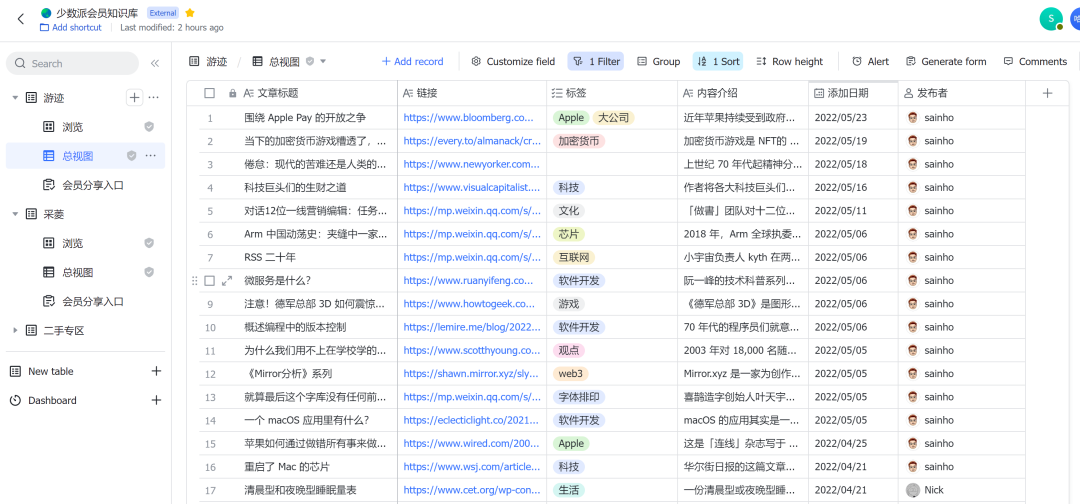Open the 1 Filter toggle

[595, 62]
